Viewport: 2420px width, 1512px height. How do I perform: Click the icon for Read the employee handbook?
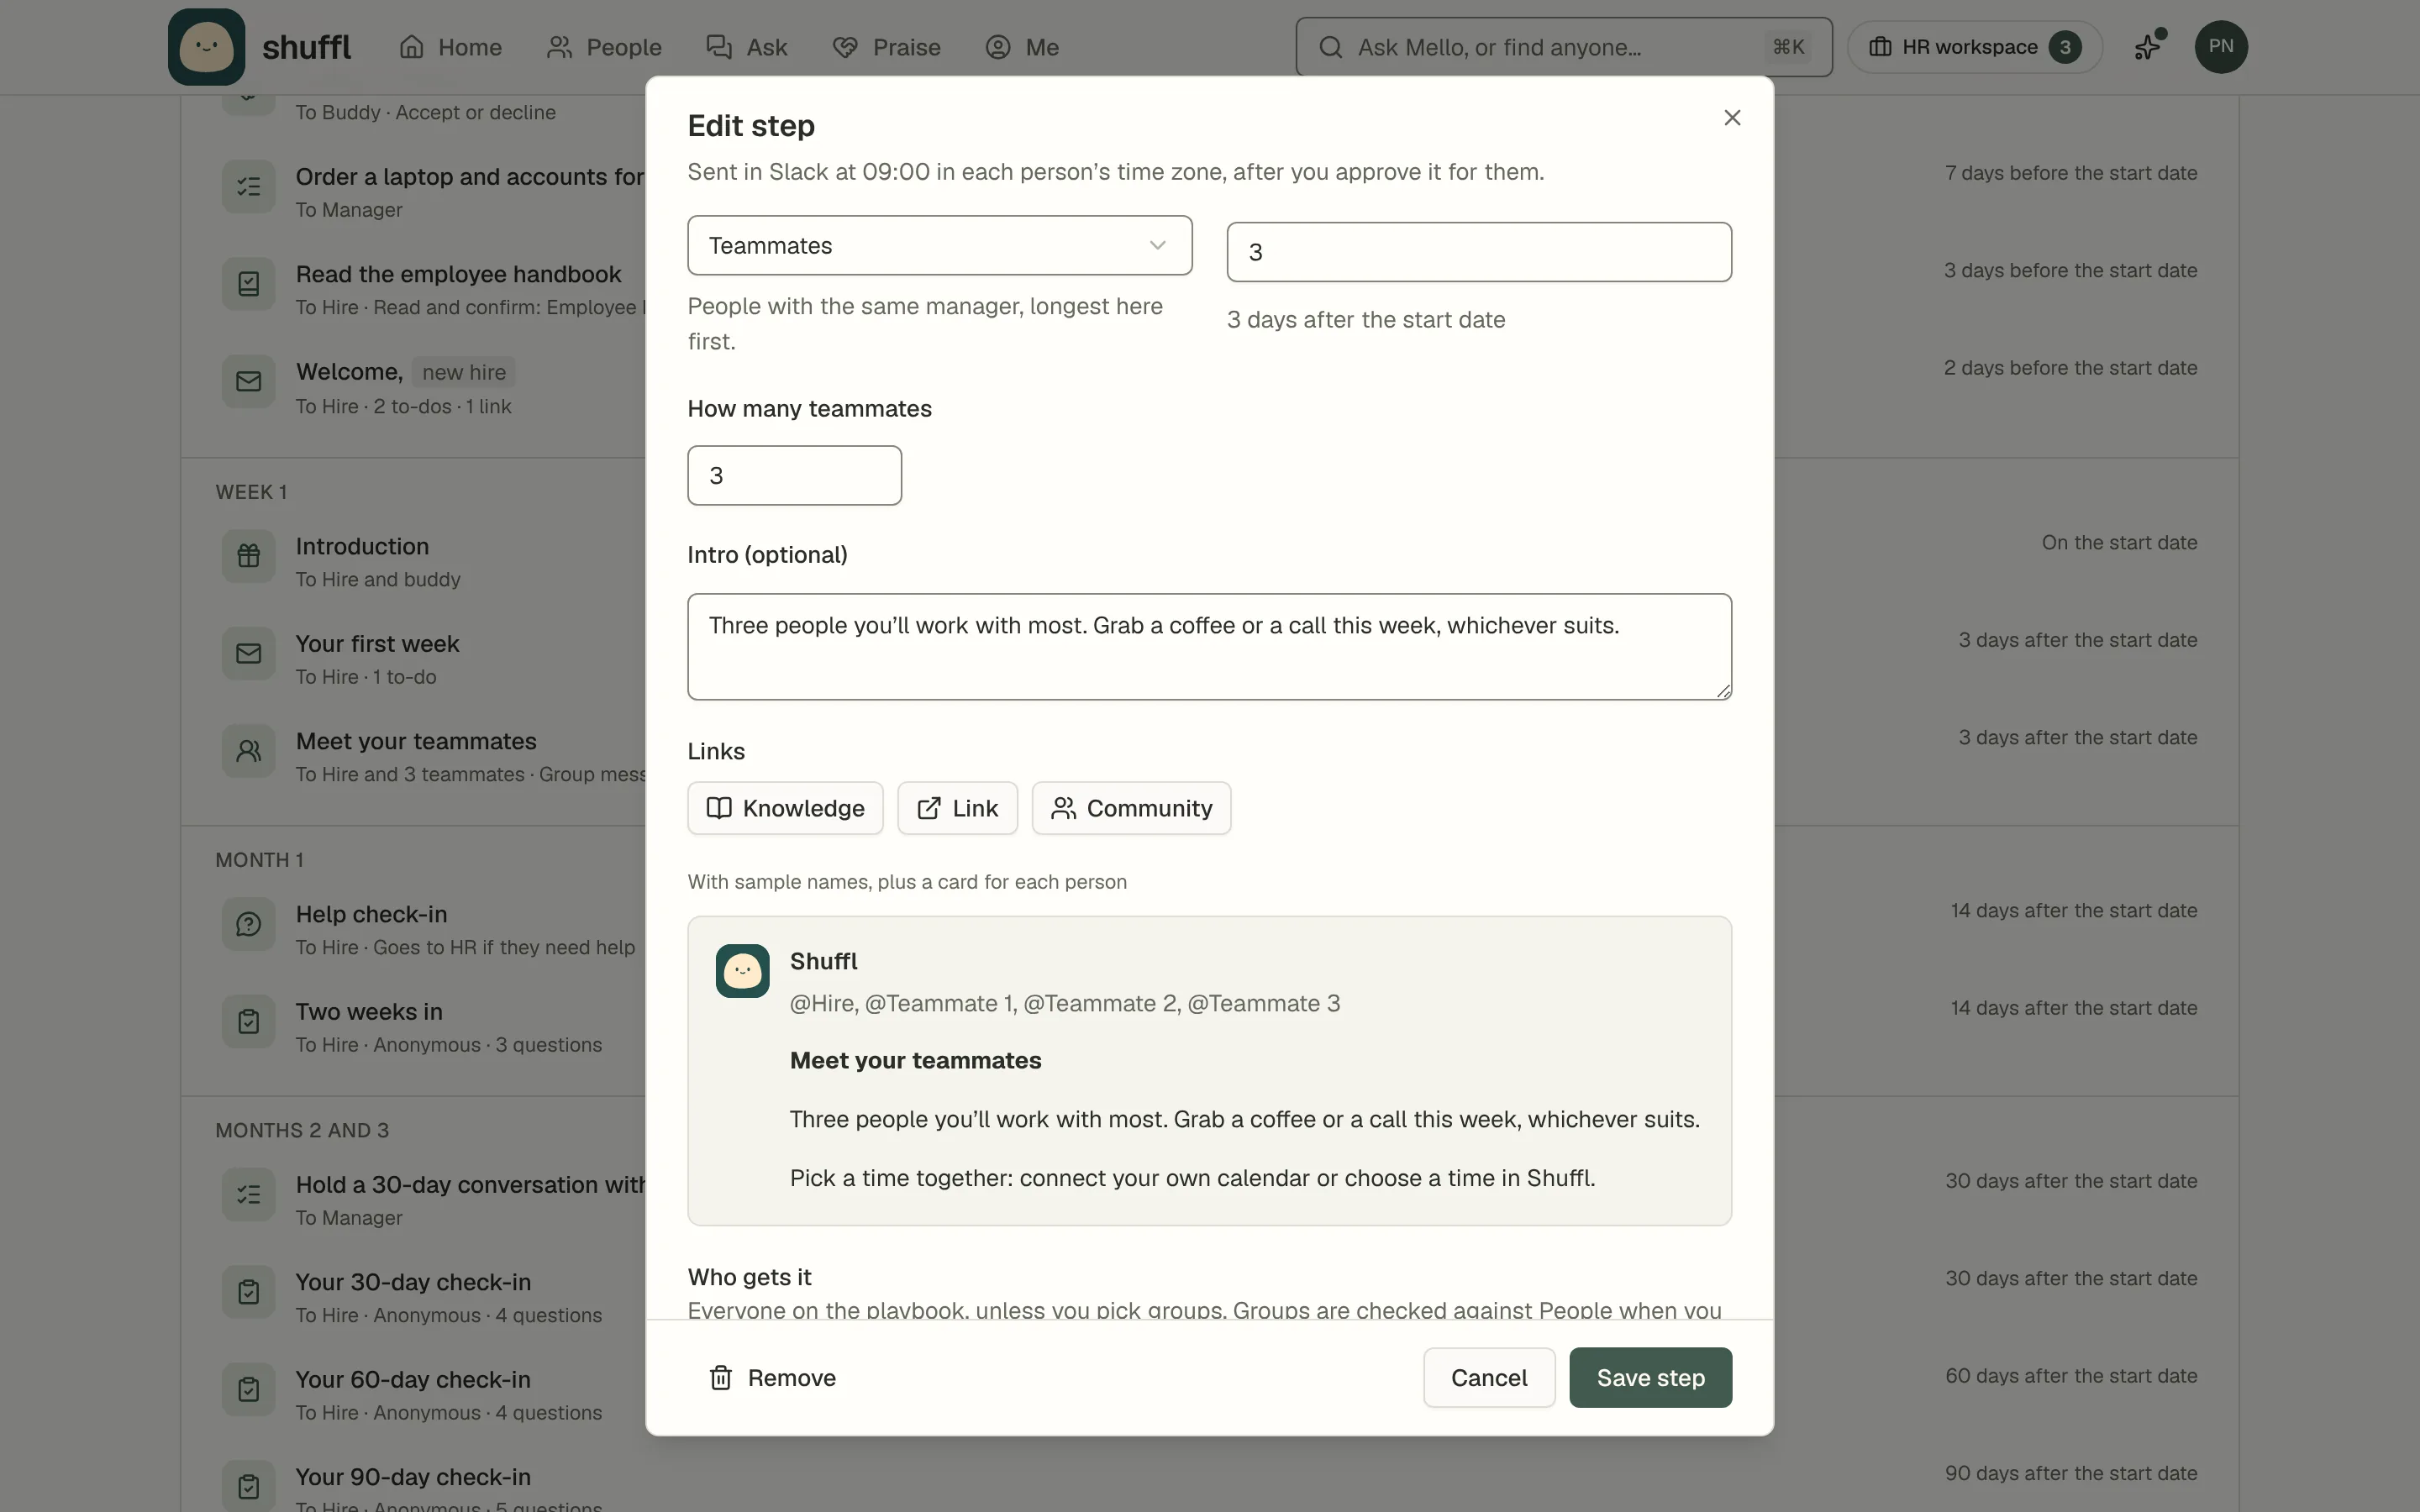[248, 284]
